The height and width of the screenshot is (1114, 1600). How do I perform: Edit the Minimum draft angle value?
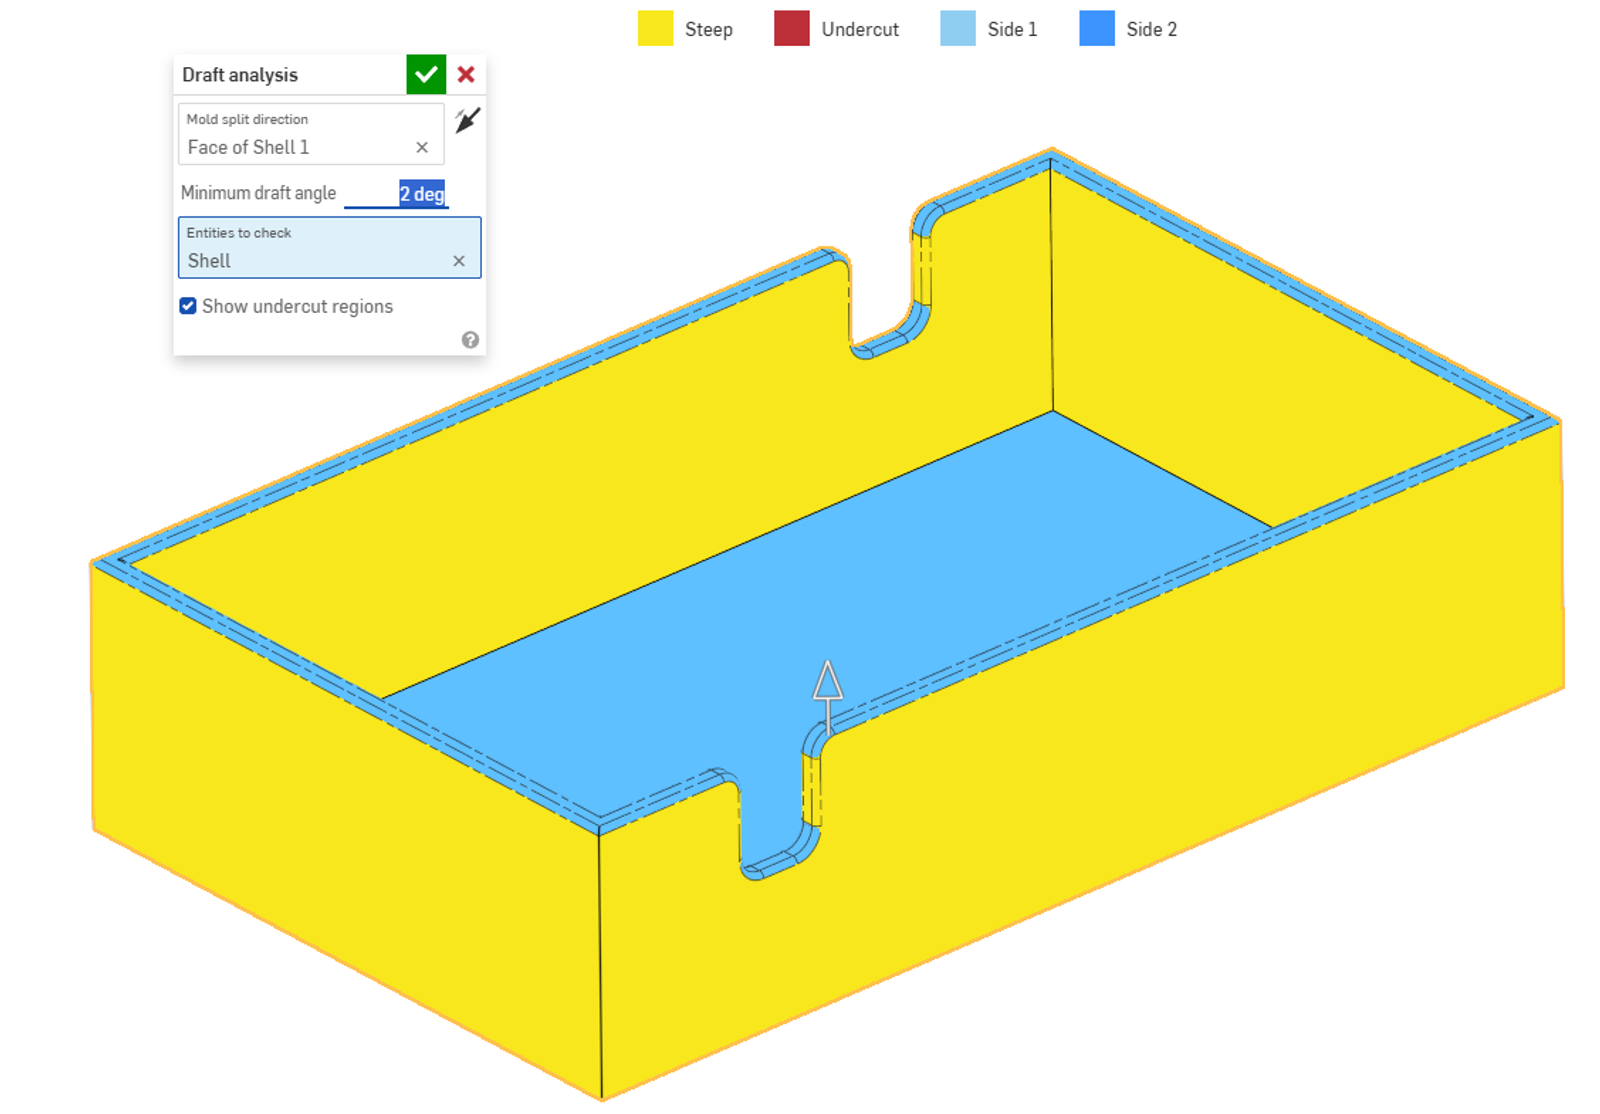tap(422, 193)
